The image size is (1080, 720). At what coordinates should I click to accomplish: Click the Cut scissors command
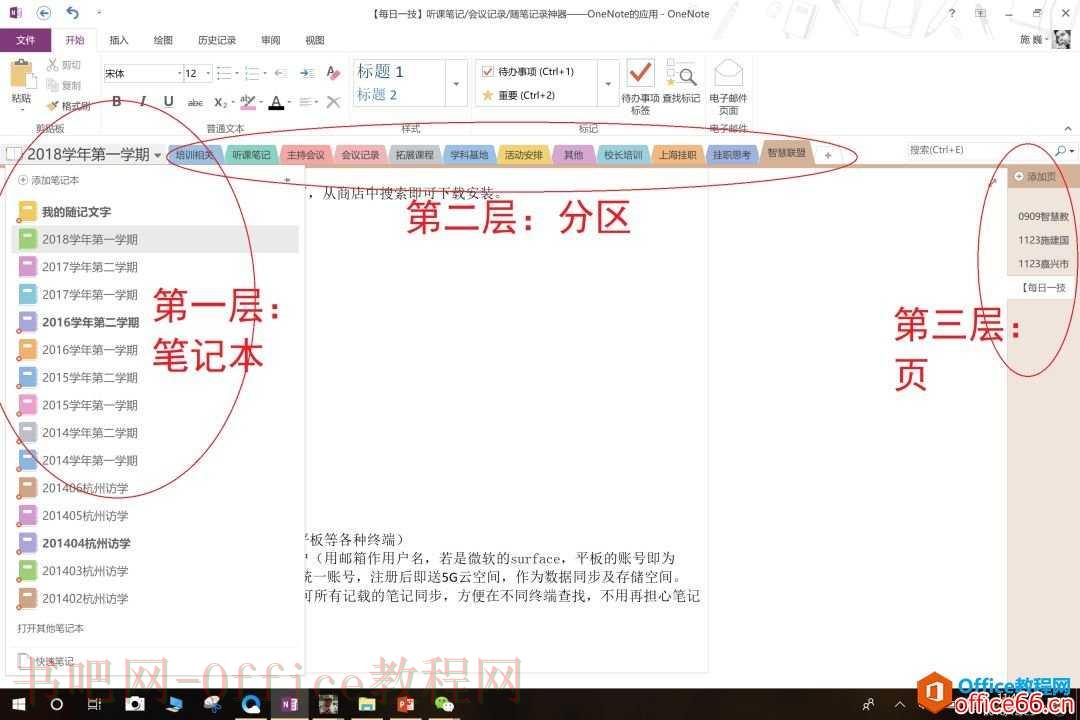63,65
